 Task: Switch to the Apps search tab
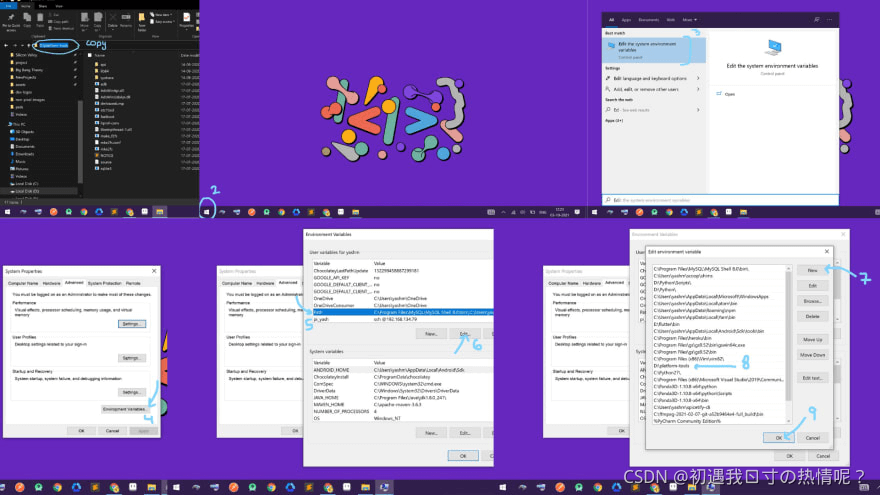coord(626,19)
